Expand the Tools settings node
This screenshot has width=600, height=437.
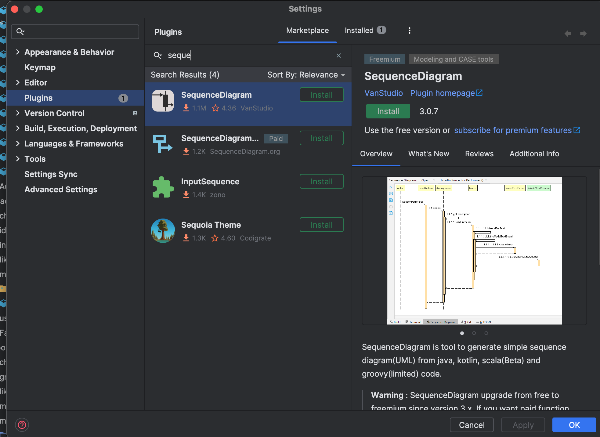pos(17,159)
